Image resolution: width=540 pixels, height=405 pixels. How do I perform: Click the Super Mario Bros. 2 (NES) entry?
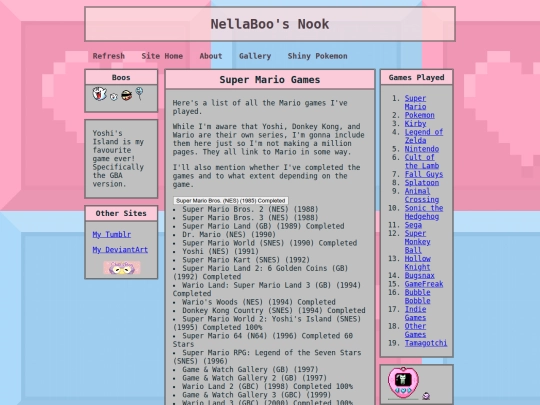click(250, 209)
